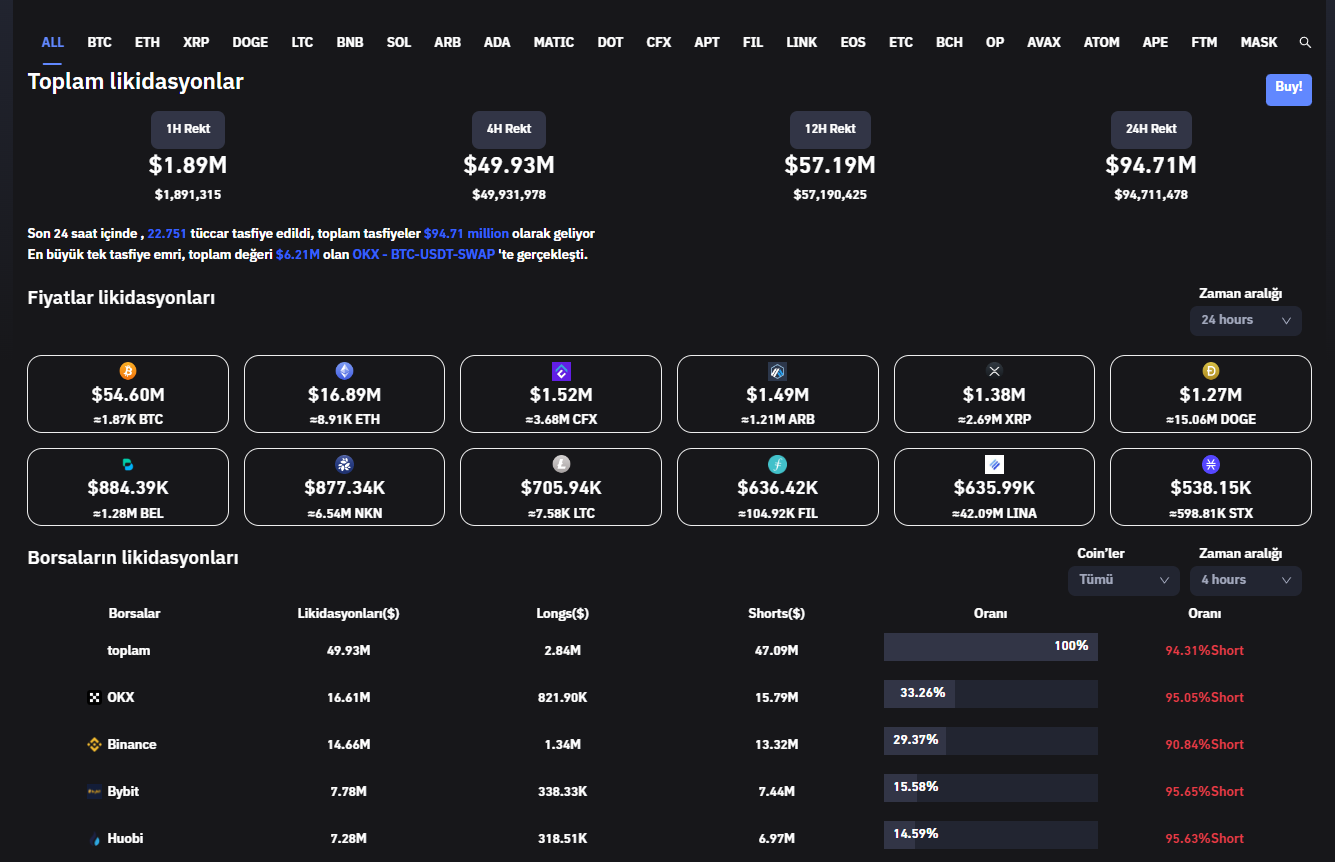This screenshot has width=1335, height=862.
Task: Click the search magnifier icon
Action: 1304,43
